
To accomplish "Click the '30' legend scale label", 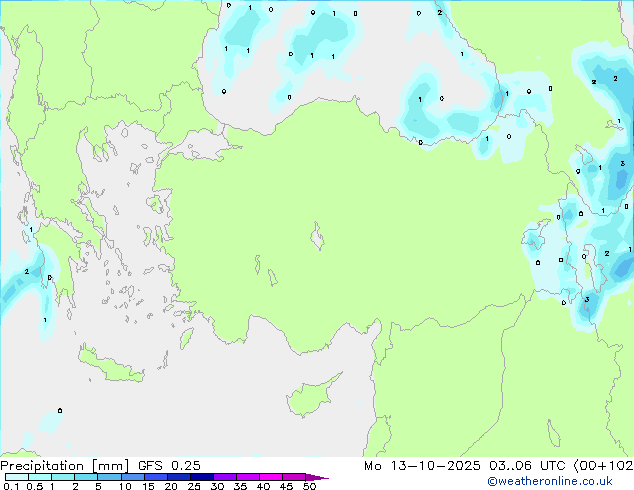I will [x=217, y=486].
